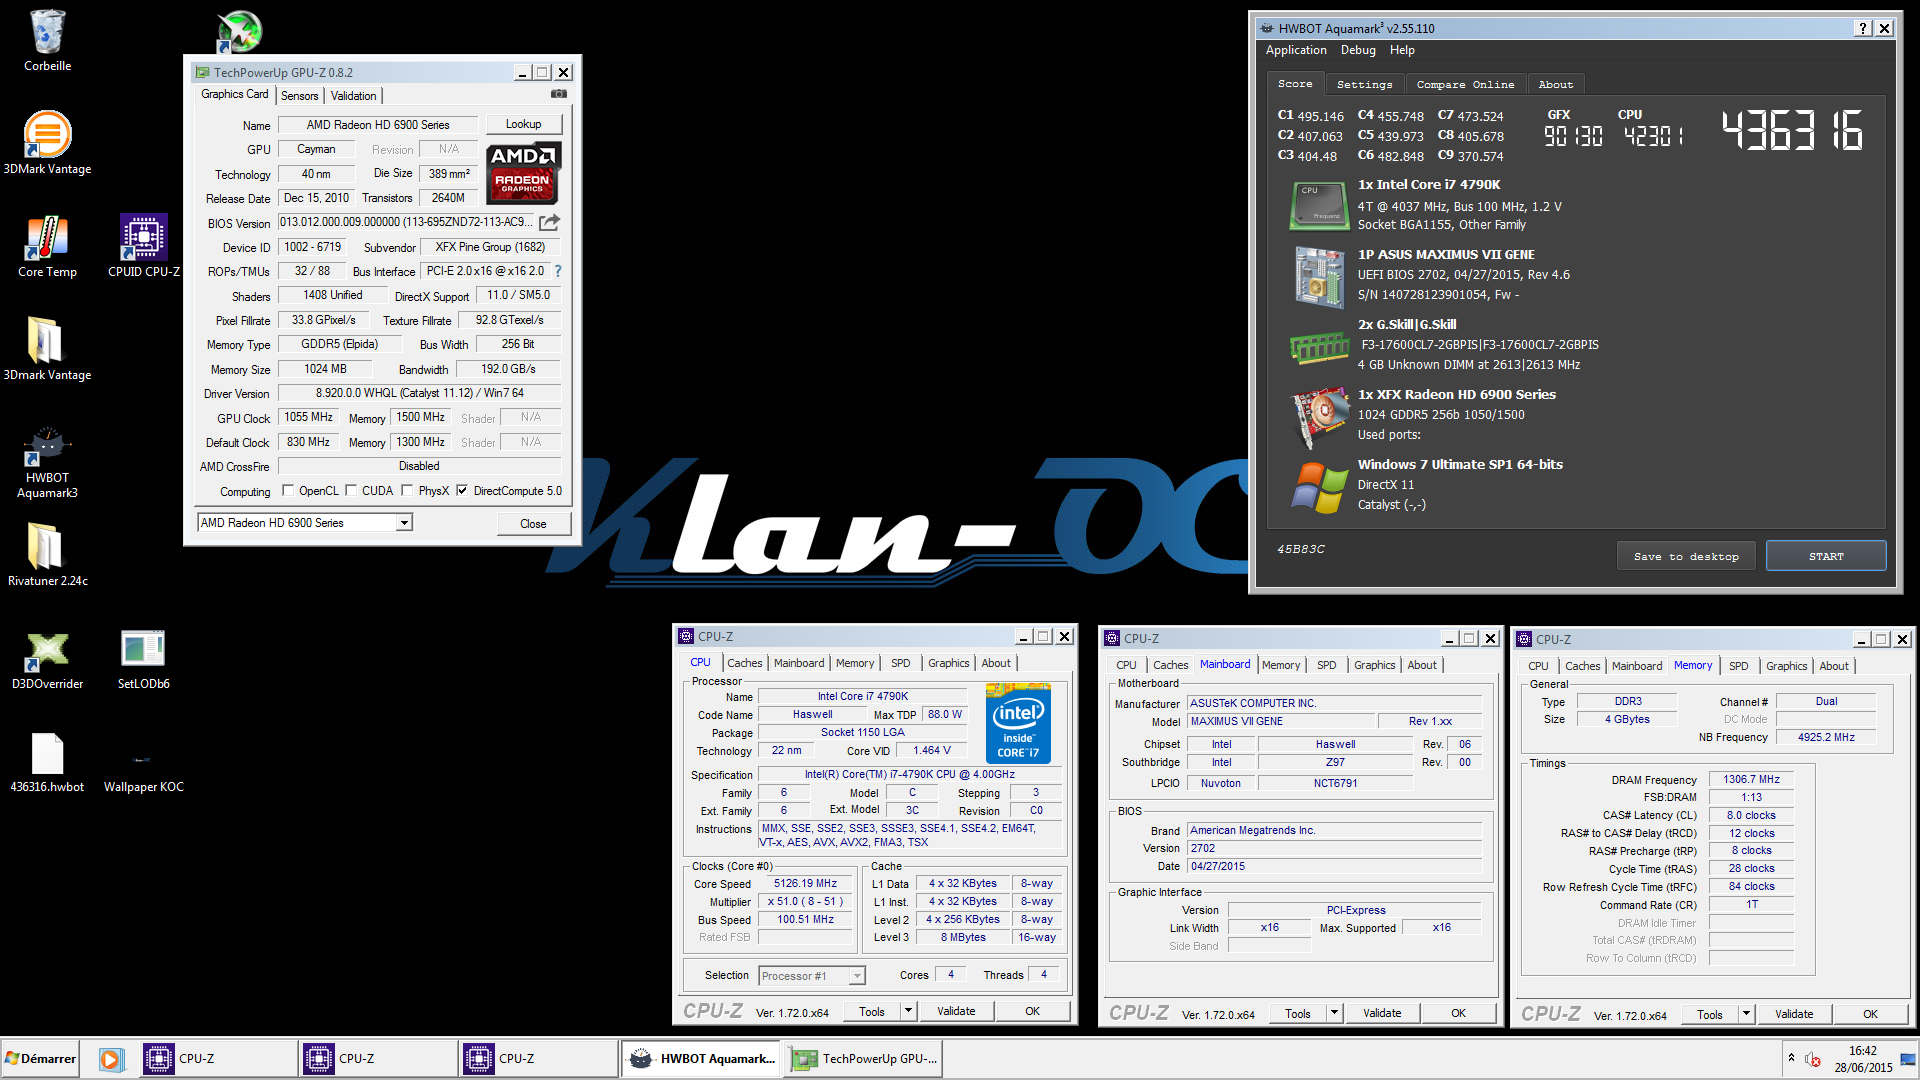Select SPD tab in the rightmost CPU-Z window
This screenshot has height=1080, width=1920.
click(1739, 666)
